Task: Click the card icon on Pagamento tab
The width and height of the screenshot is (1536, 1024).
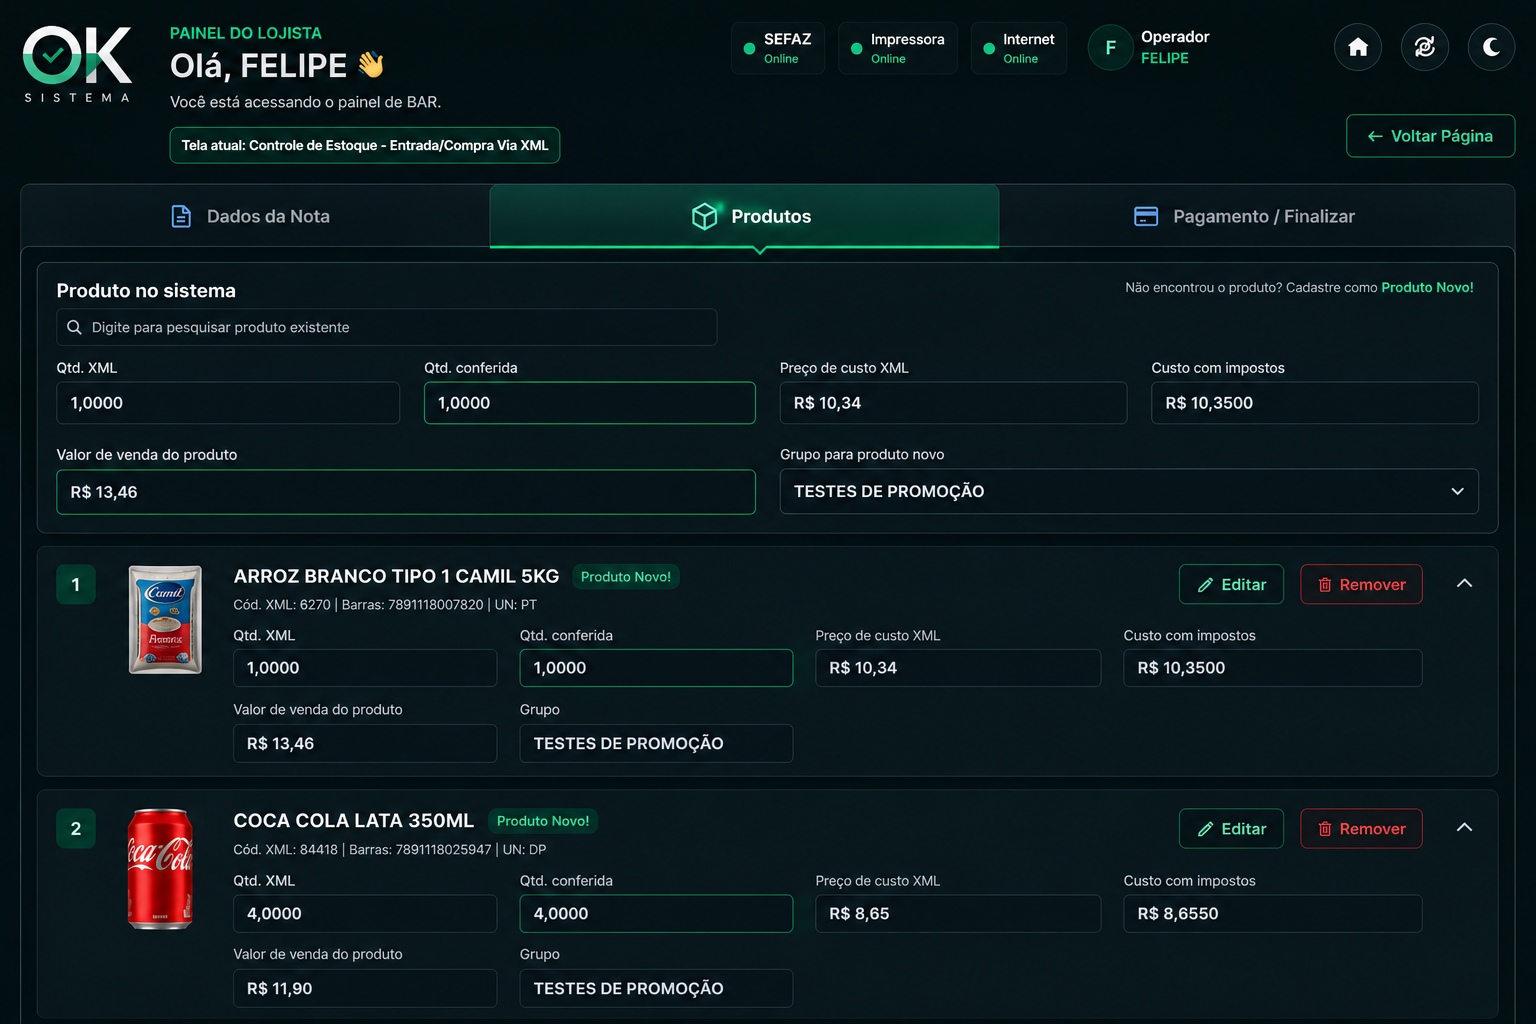Action: 1146,216
